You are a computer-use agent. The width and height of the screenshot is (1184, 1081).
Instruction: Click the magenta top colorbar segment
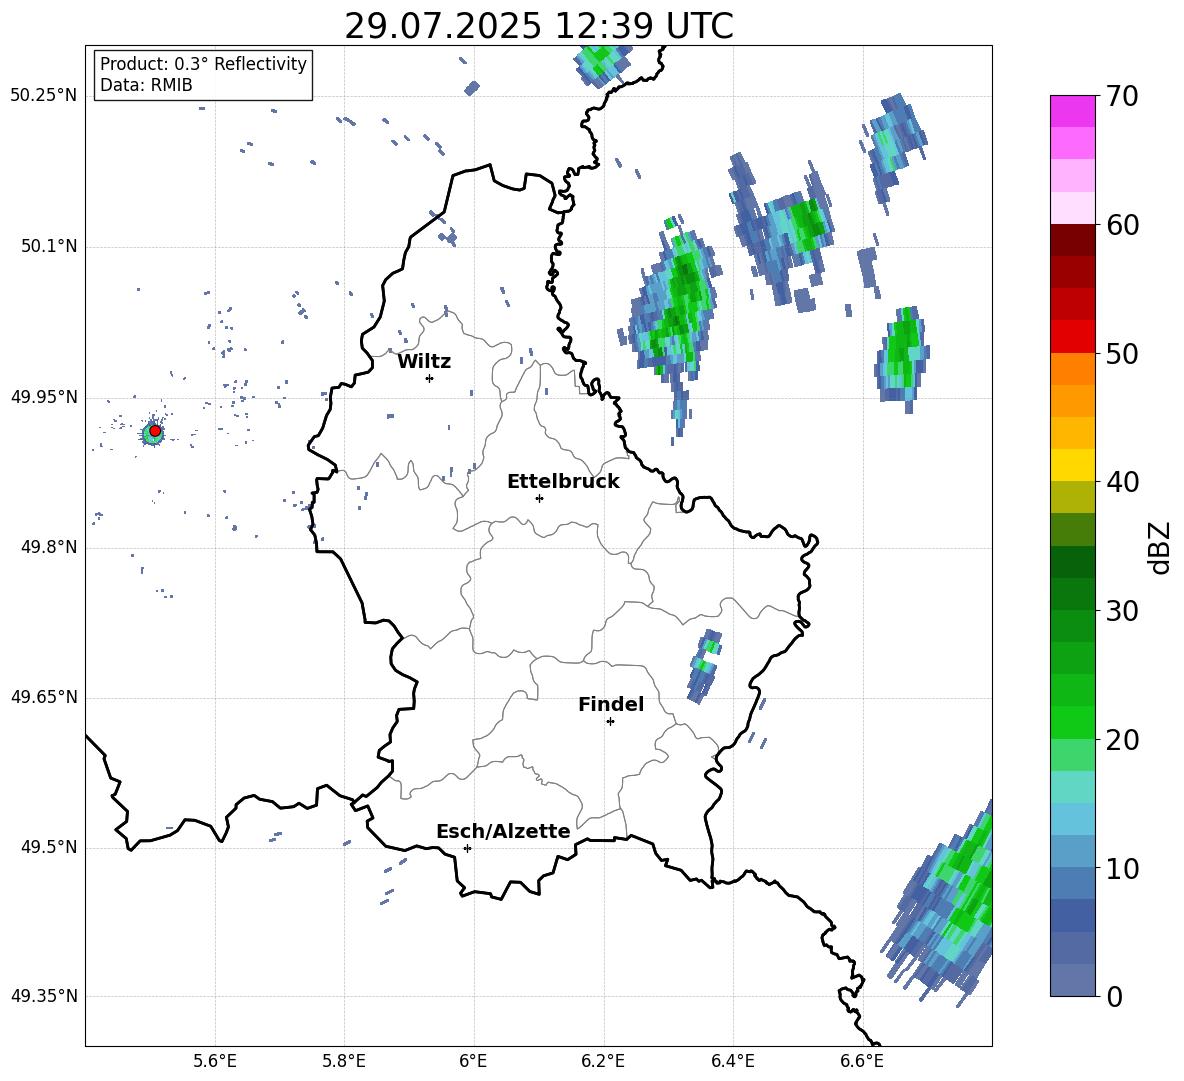(x=1072, y=111)
